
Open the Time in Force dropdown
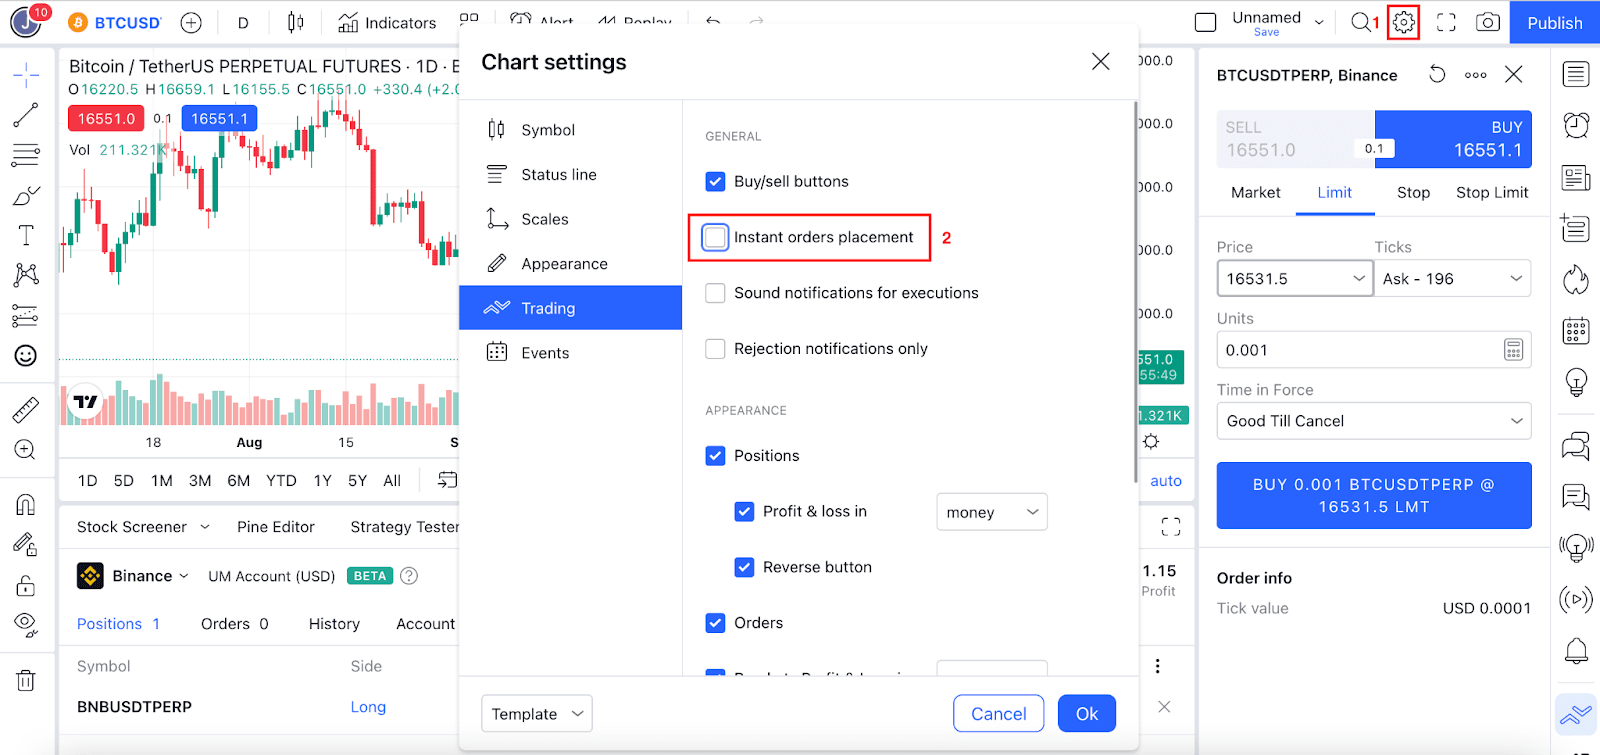click(x=1373, y=421)
